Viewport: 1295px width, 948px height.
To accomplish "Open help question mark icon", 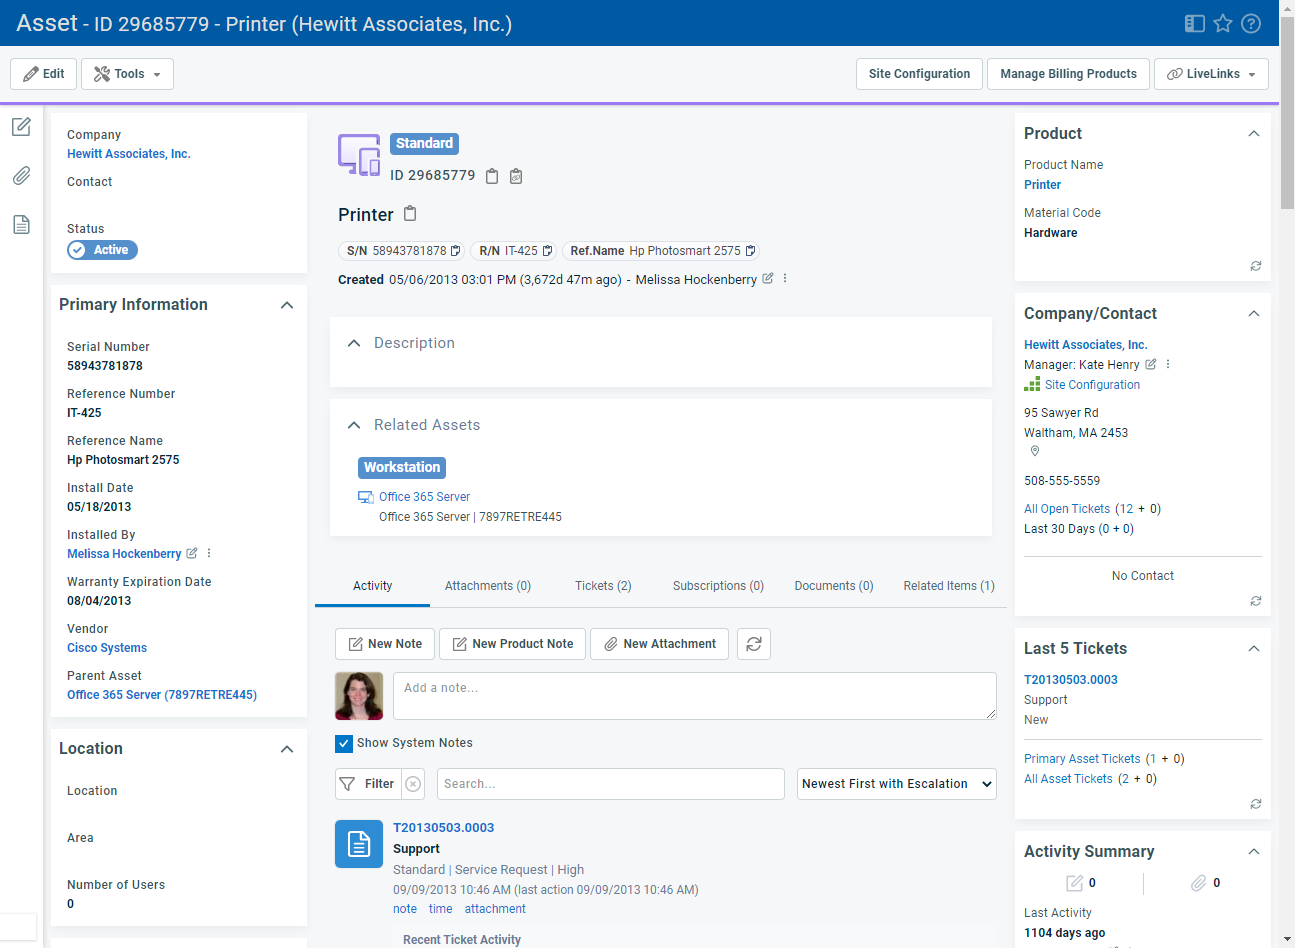I will [1251, 23].
